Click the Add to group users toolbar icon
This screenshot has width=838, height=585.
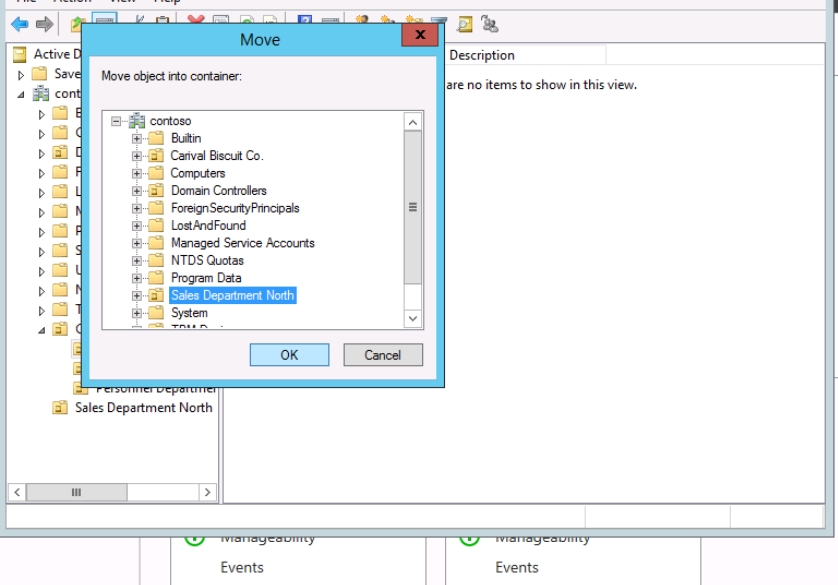[489, 24]
